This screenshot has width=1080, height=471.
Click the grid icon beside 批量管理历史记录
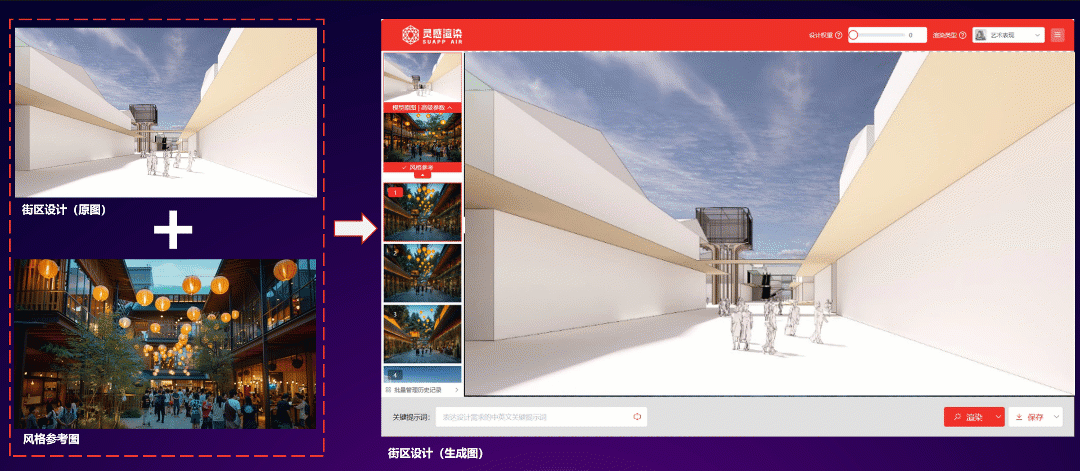pos(388,389)
